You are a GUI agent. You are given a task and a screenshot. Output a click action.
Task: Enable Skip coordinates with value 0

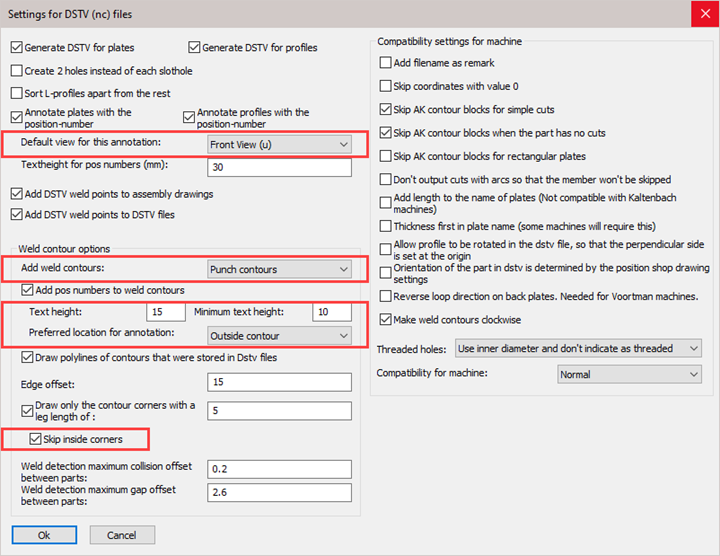[x=386, y=86]
